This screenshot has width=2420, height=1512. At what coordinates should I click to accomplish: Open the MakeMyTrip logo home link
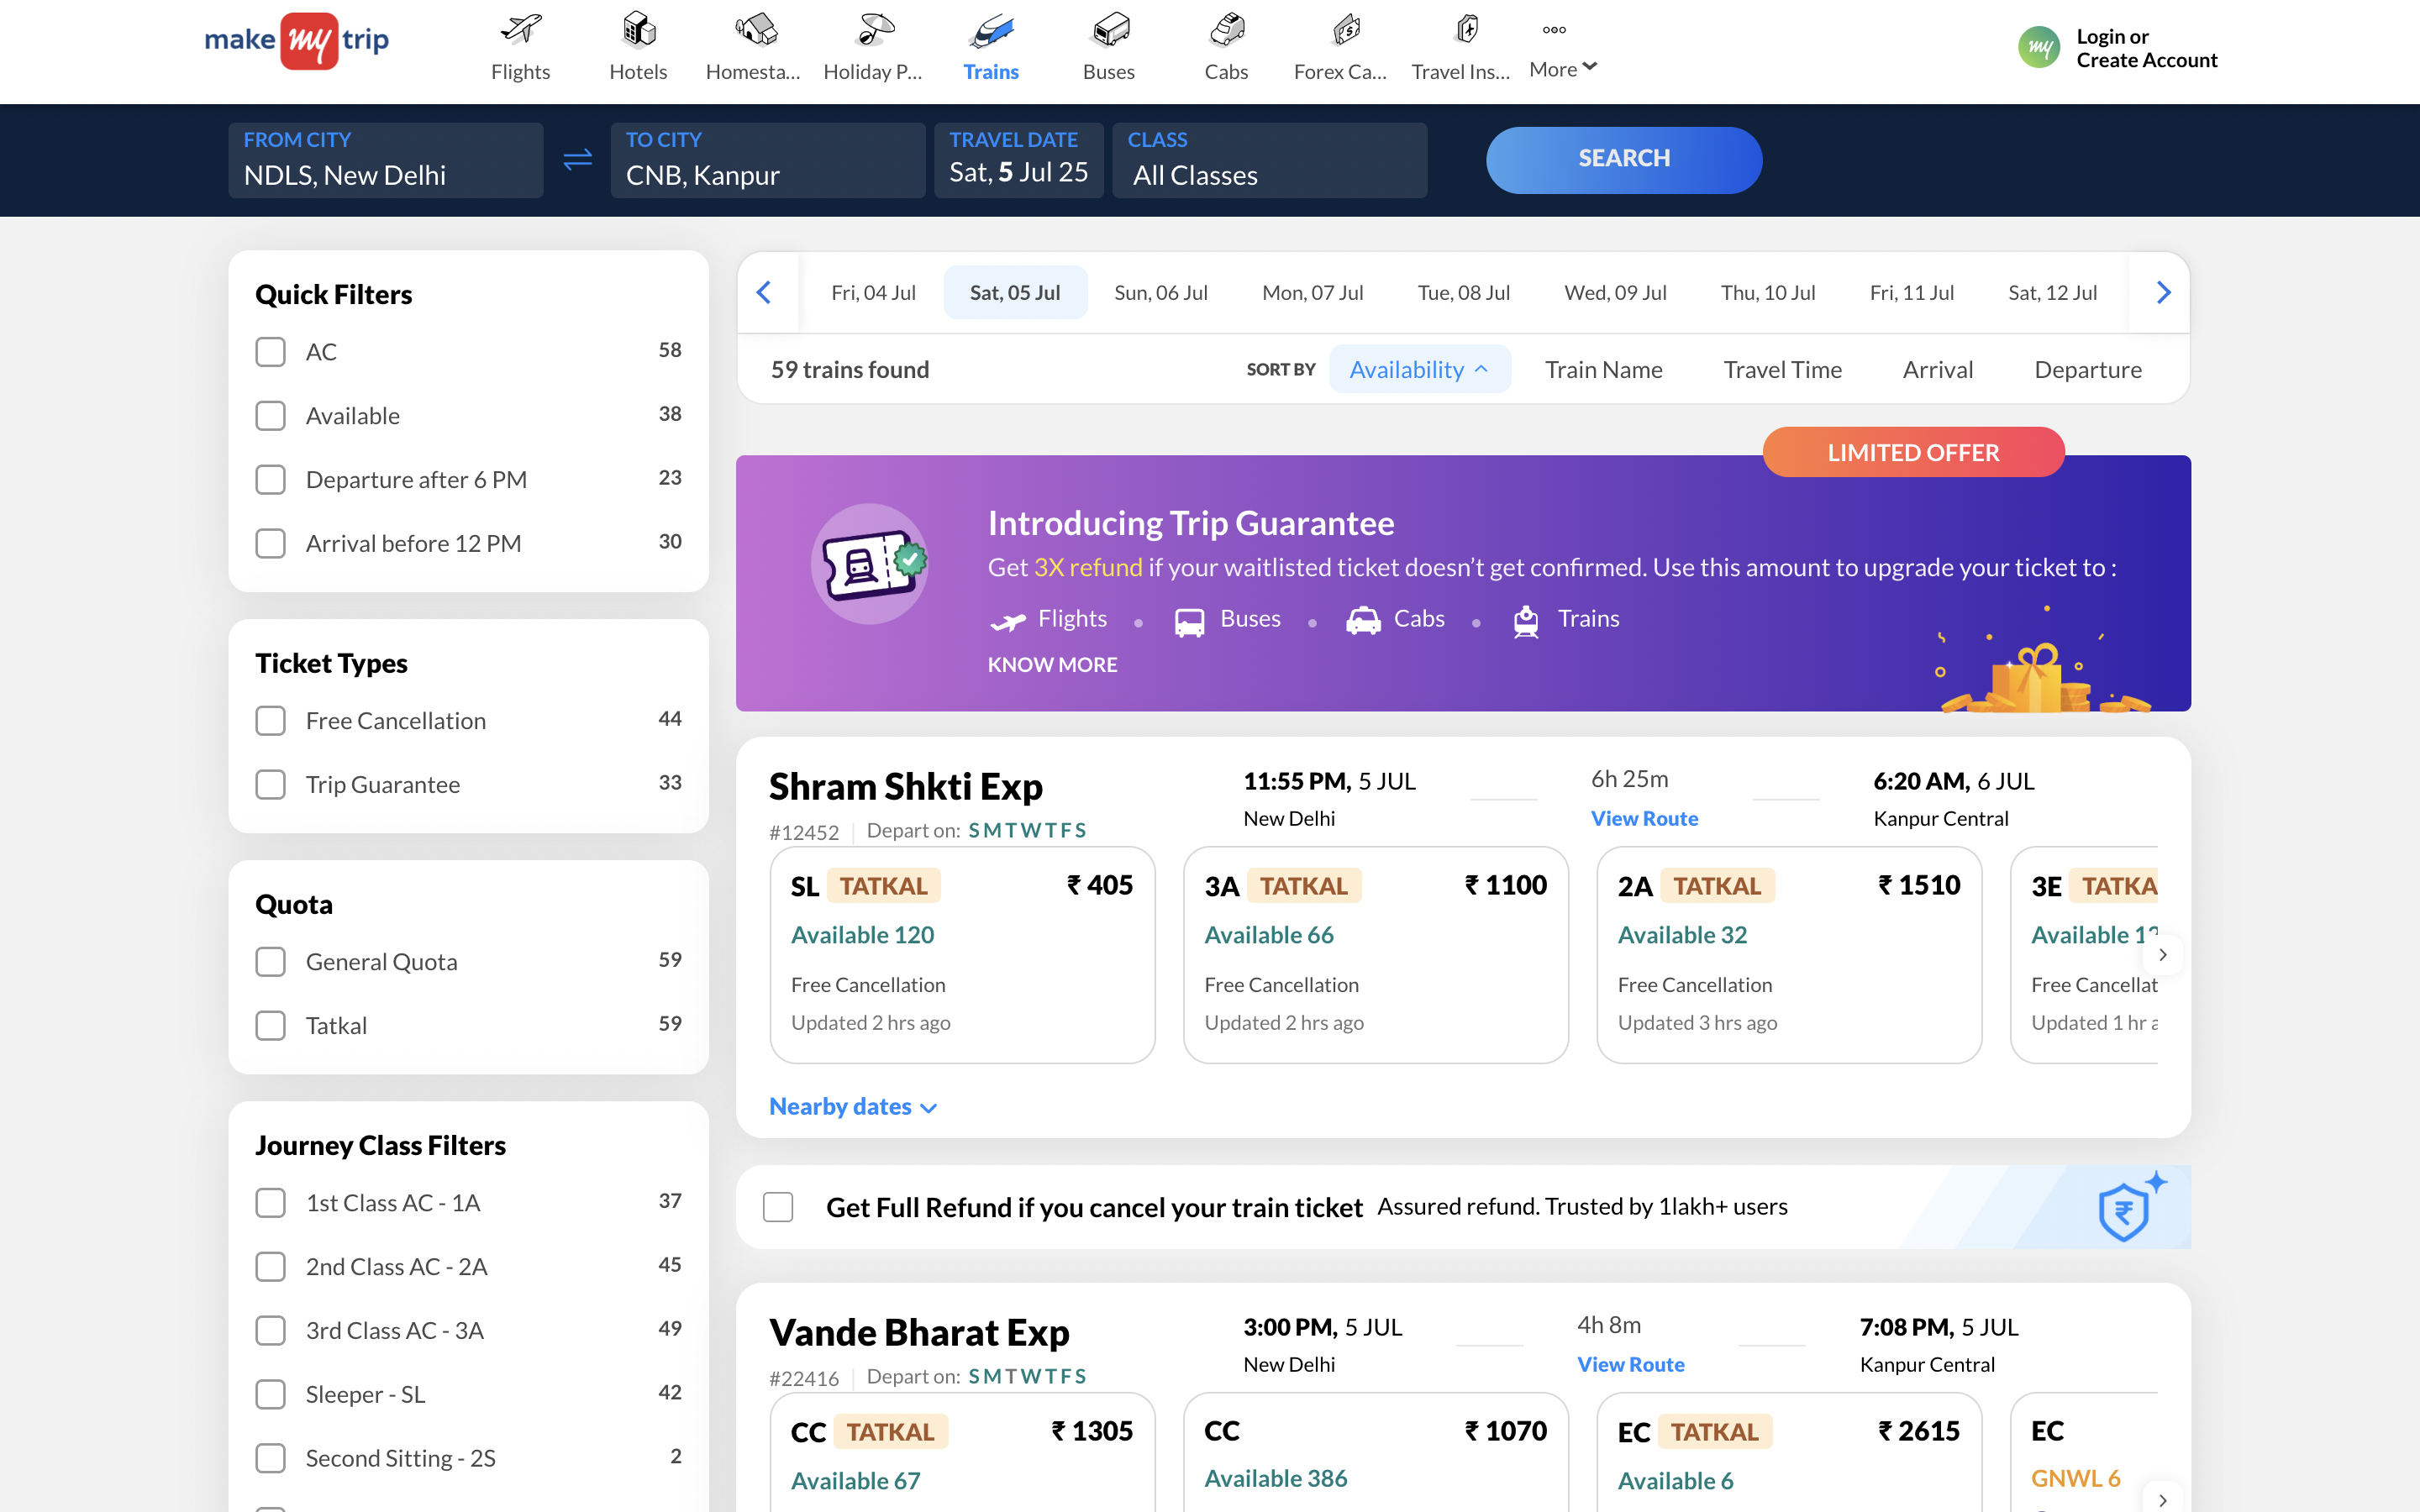click(x=296, y=41)
